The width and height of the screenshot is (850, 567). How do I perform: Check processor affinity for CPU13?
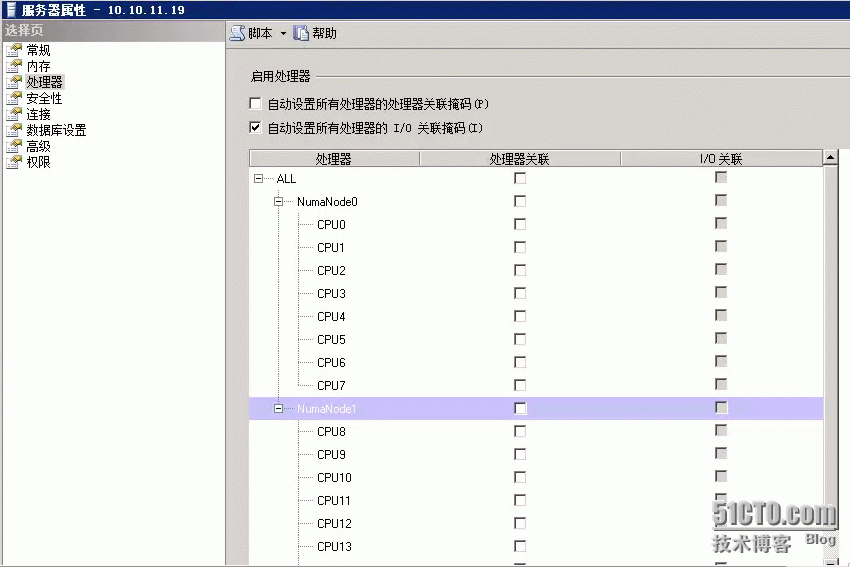point(520,546)
